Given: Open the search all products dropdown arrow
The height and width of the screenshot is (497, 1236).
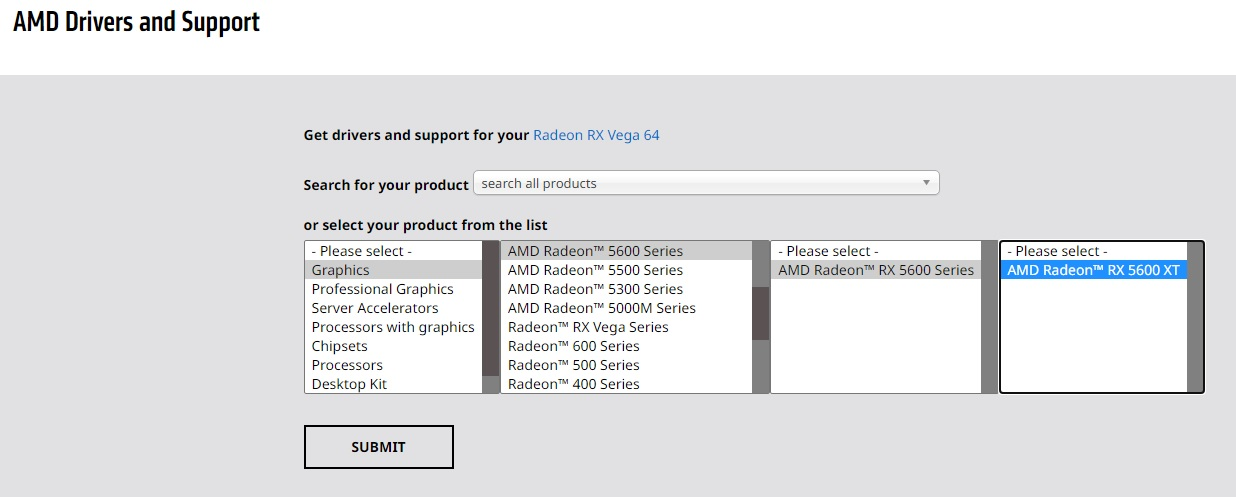Looking at the screenshot, I should click(x=926, y=183).
